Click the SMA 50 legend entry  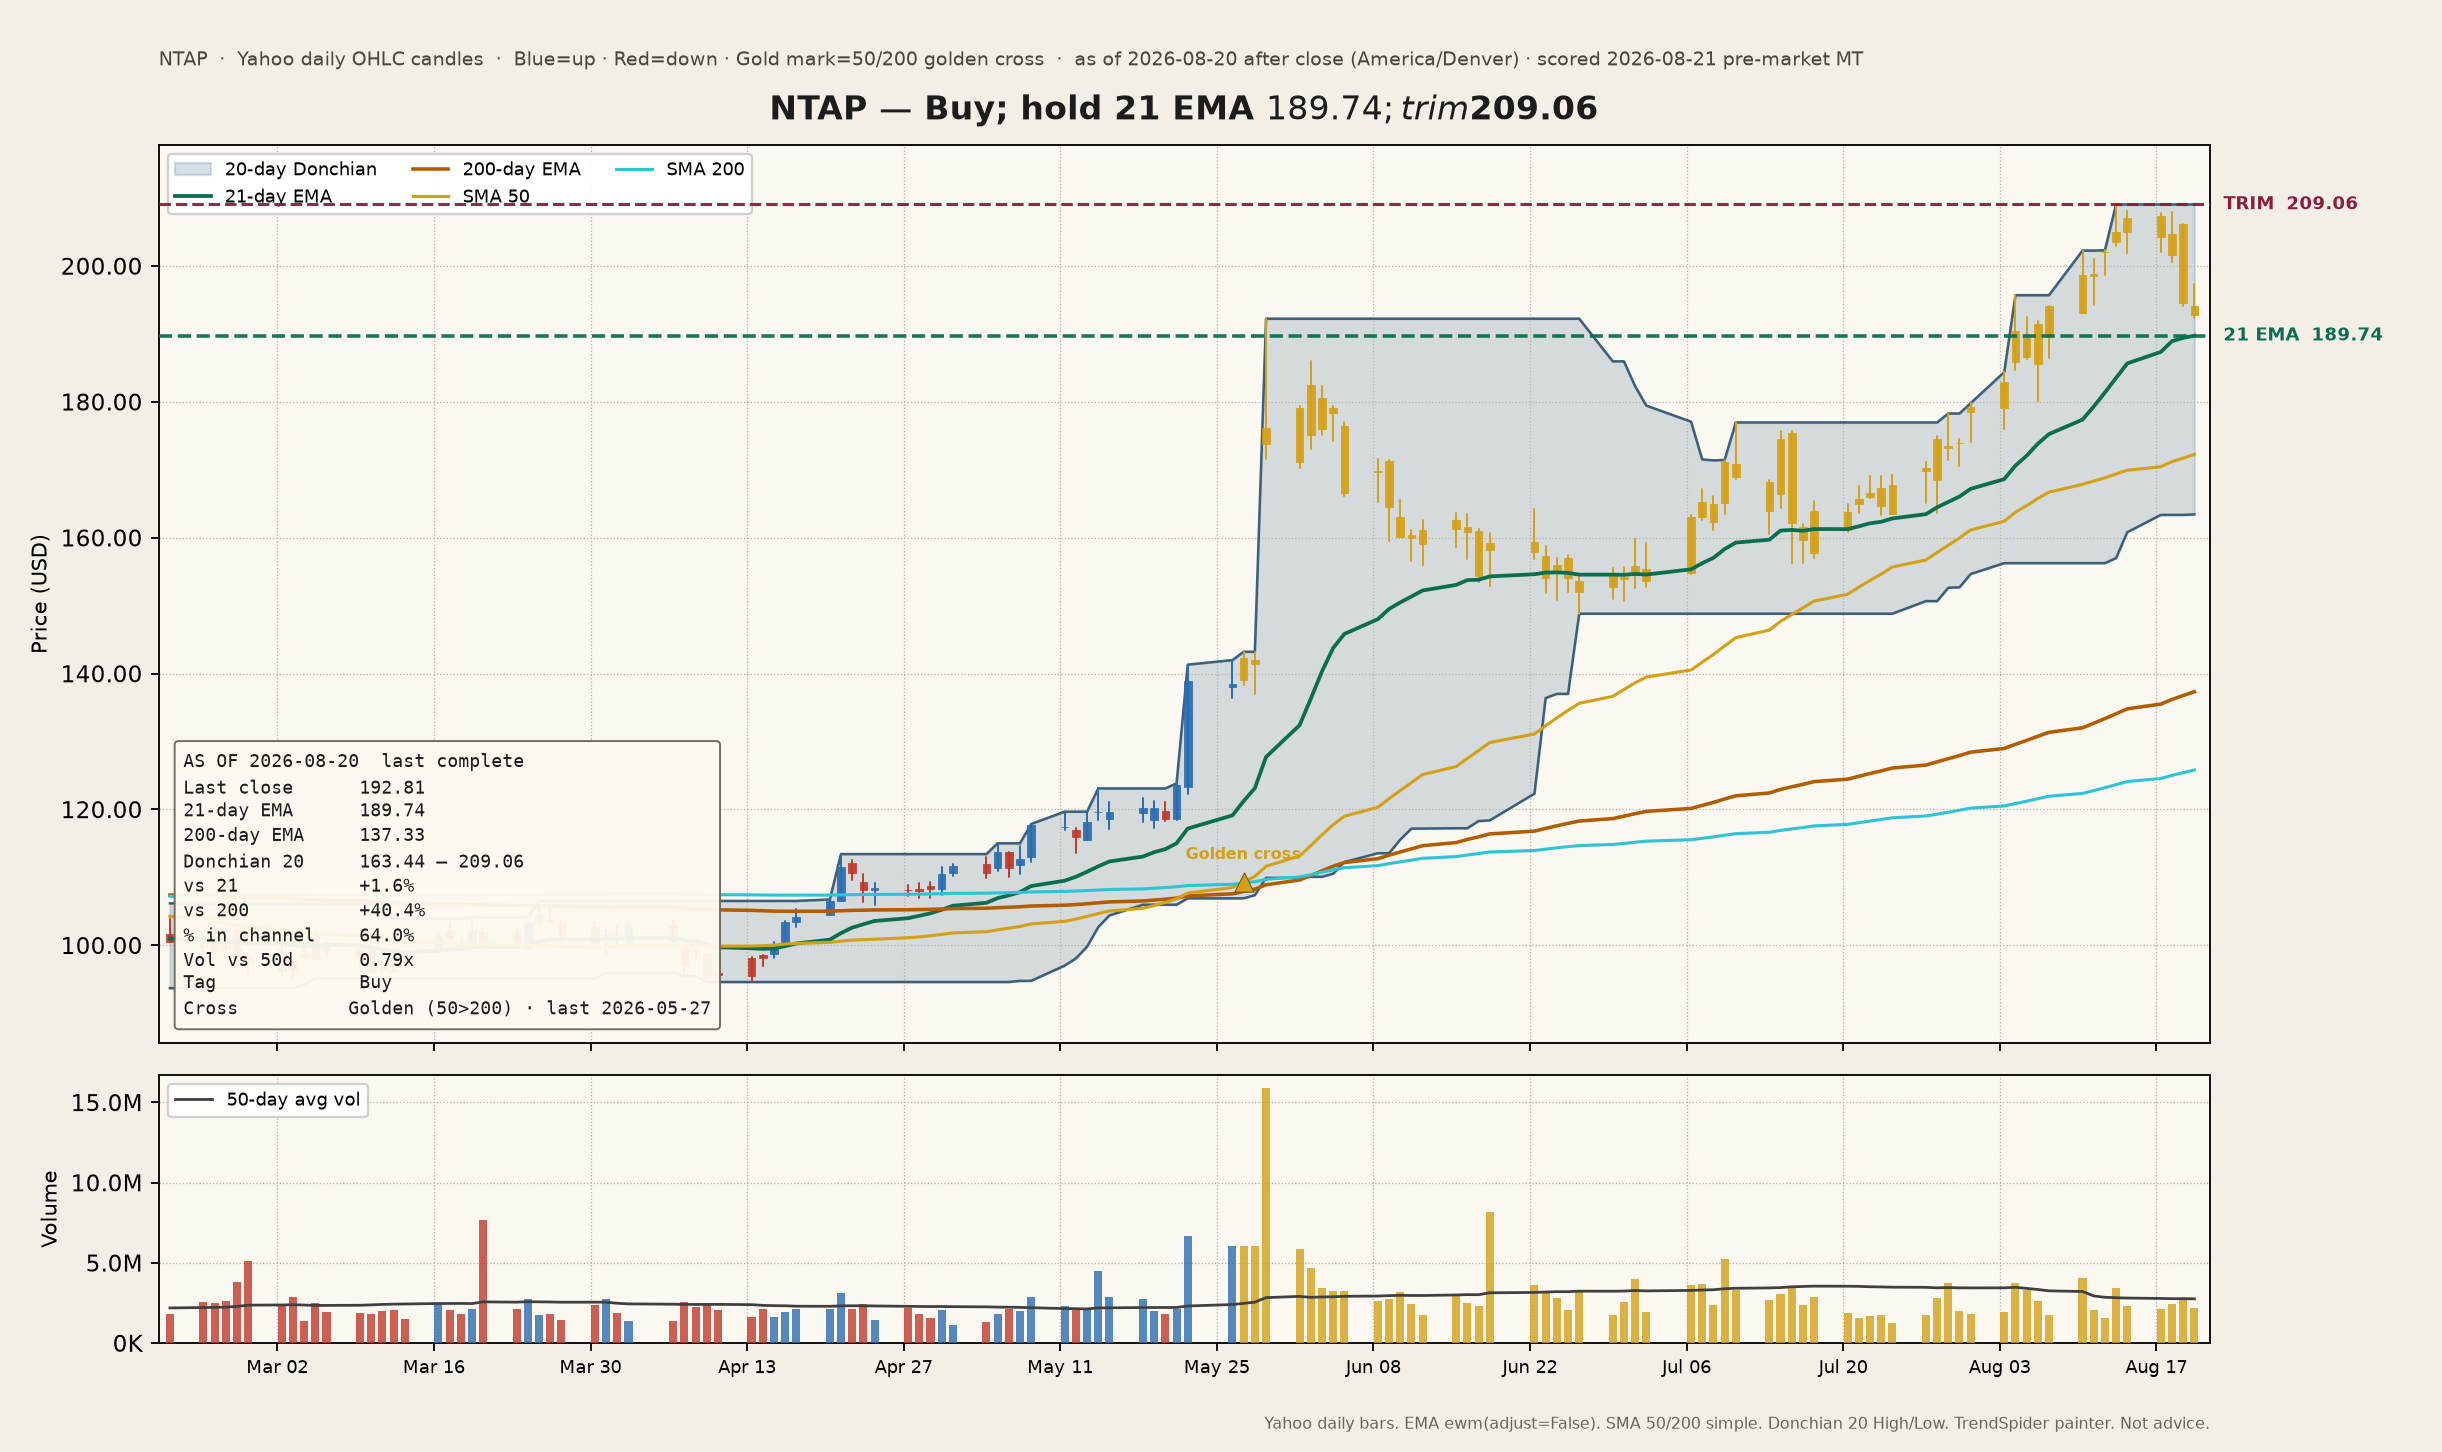click(x=471, y=196)
